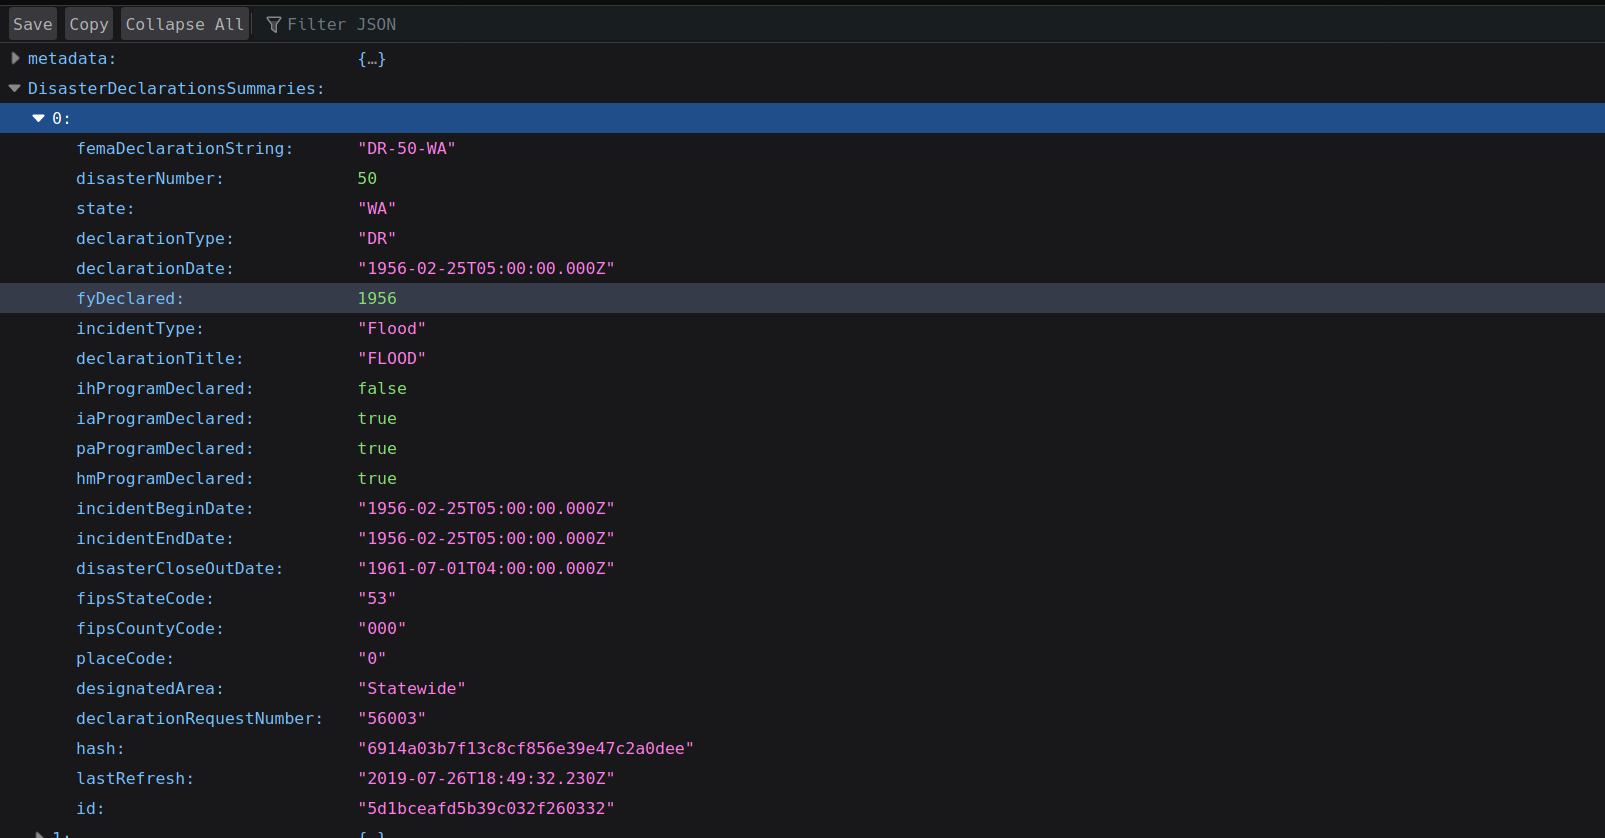
Task: Select the incidentEndDate key
Action: (155, 538)
